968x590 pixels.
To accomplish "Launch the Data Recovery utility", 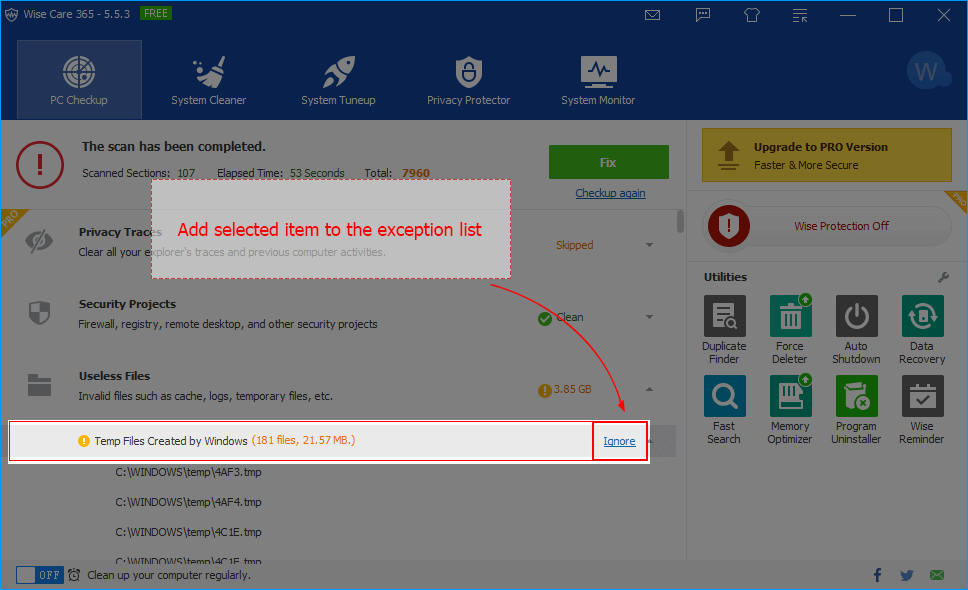I will point(921,329).
